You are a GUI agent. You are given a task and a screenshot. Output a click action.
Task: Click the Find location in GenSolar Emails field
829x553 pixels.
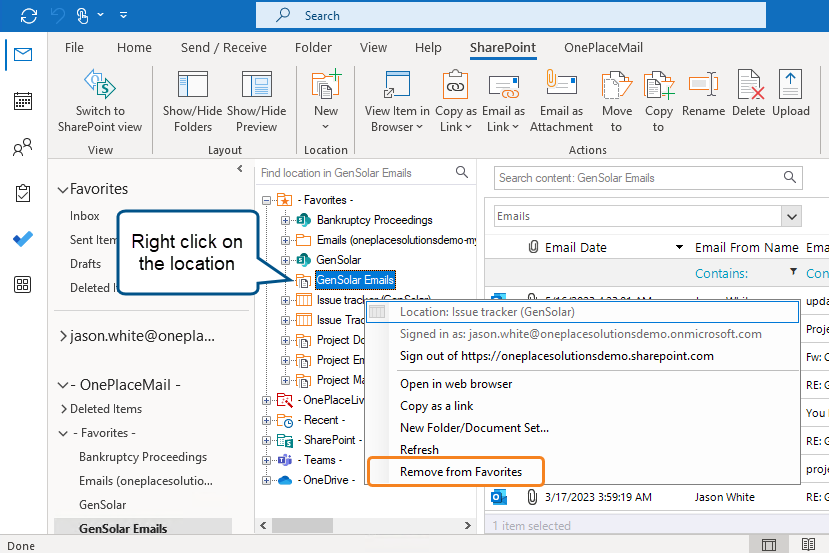coord(357,173)
